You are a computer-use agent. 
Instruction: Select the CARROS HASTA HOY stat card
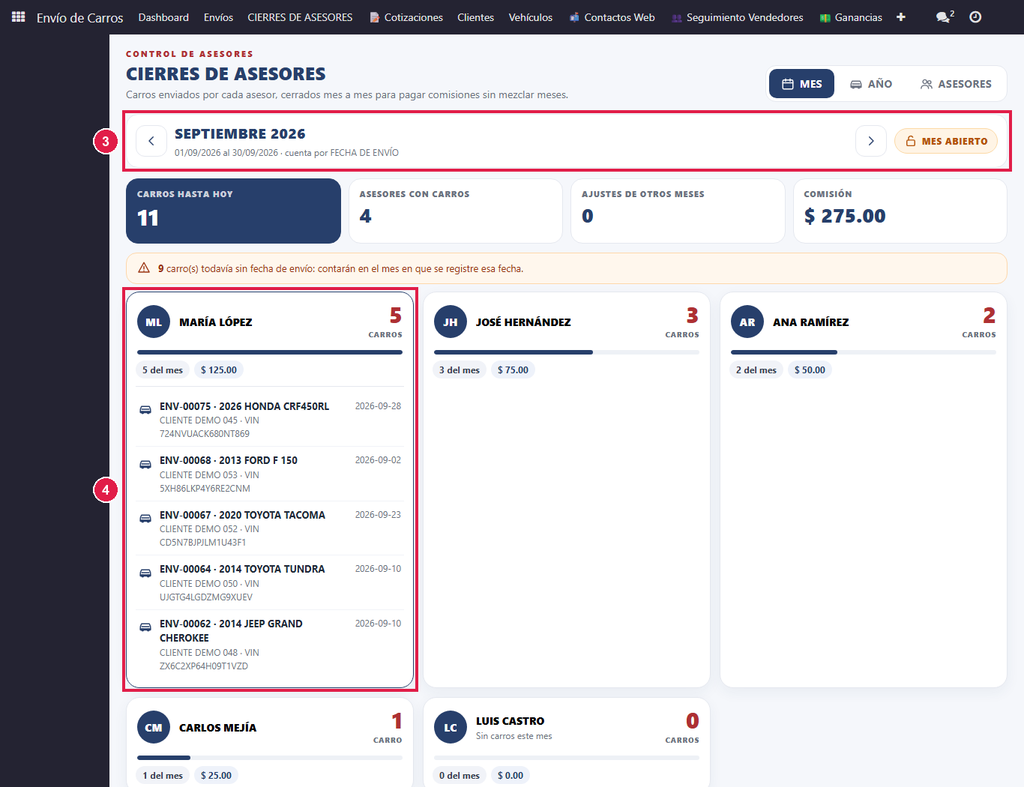point(233,211)
